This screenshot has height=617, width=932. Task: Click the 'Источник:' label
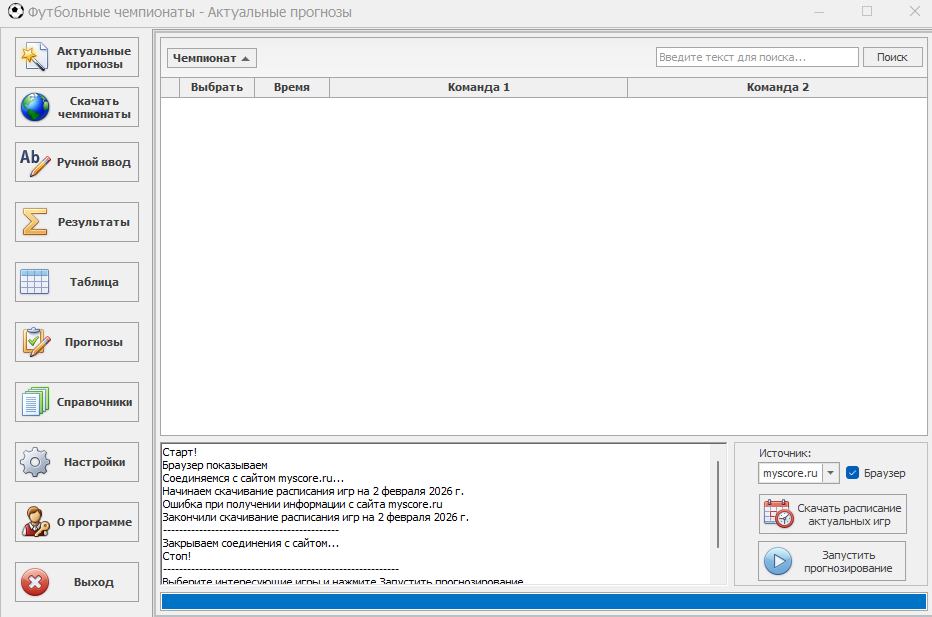click(785, 453)
